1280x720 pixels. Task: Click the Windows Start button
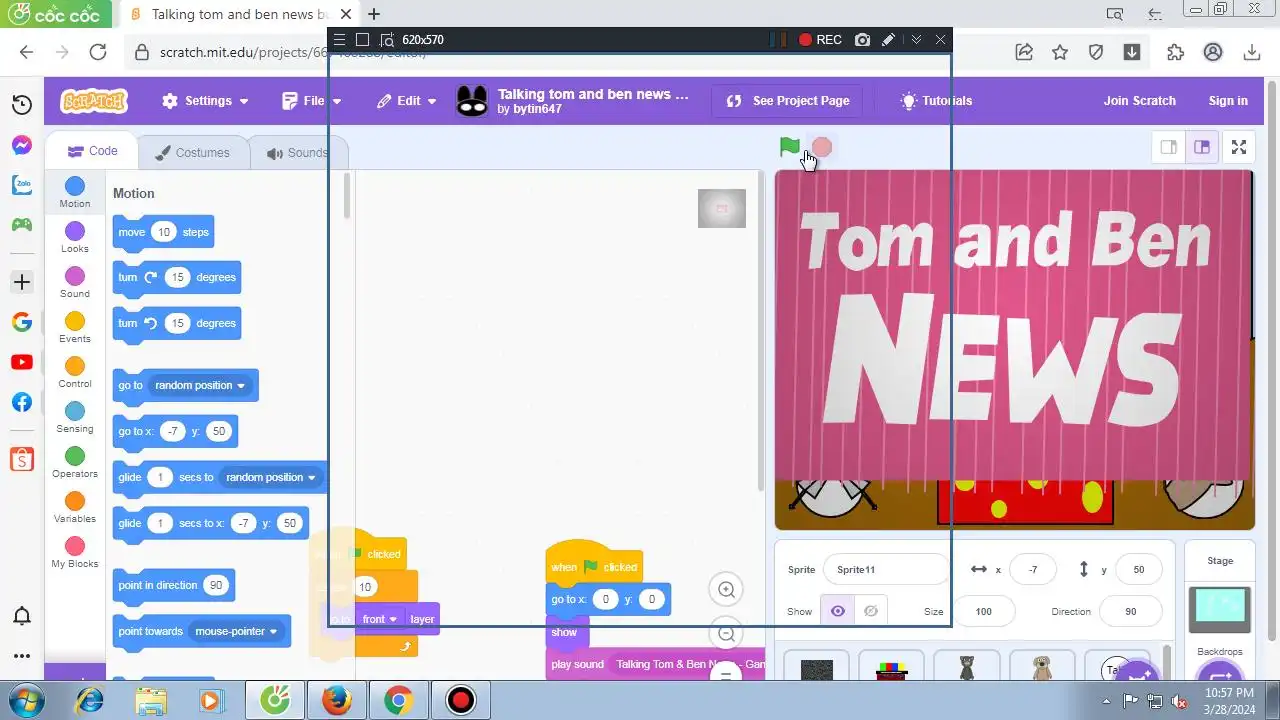(26, 699)
